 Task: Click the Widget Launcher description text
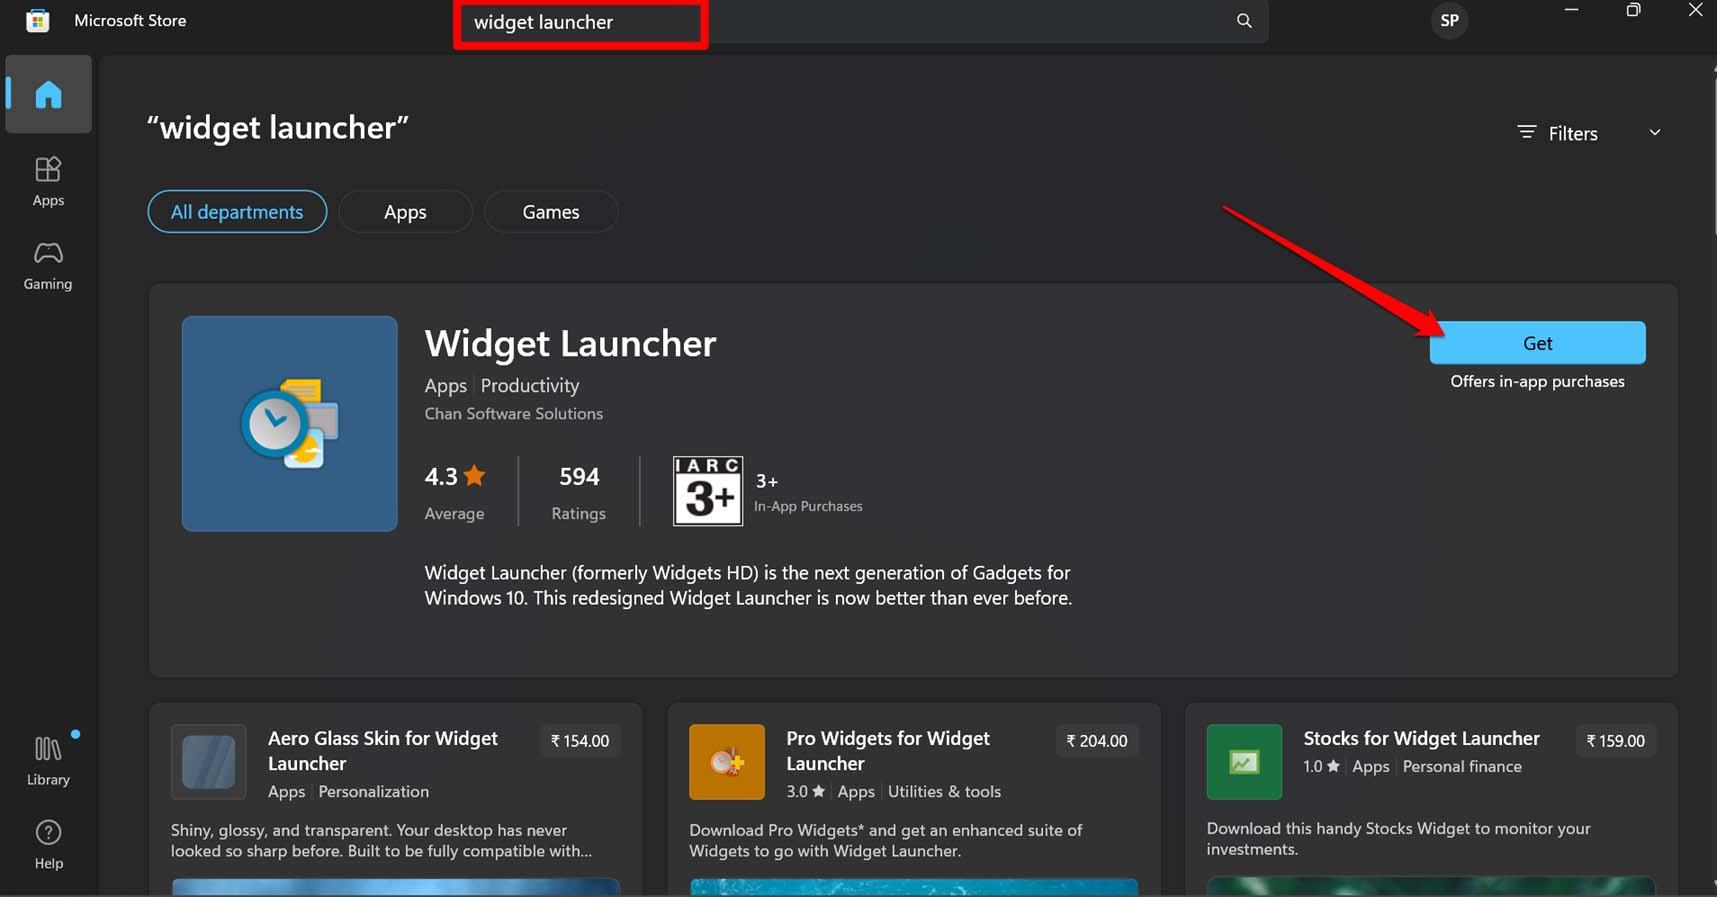pos(748,585)
